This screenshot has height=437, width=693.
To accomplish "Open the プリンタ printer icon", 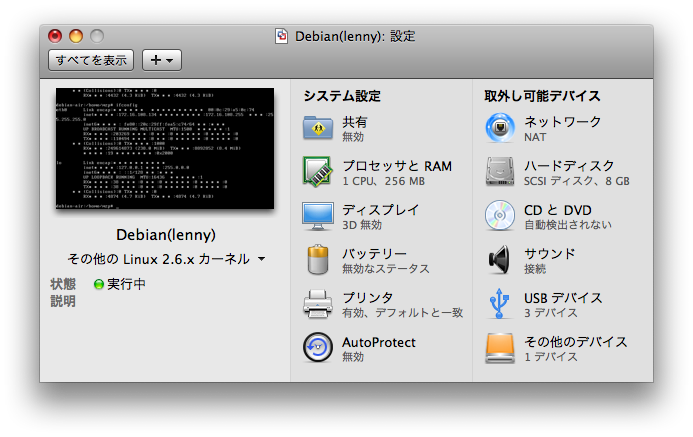I will [x=318, y=304].
